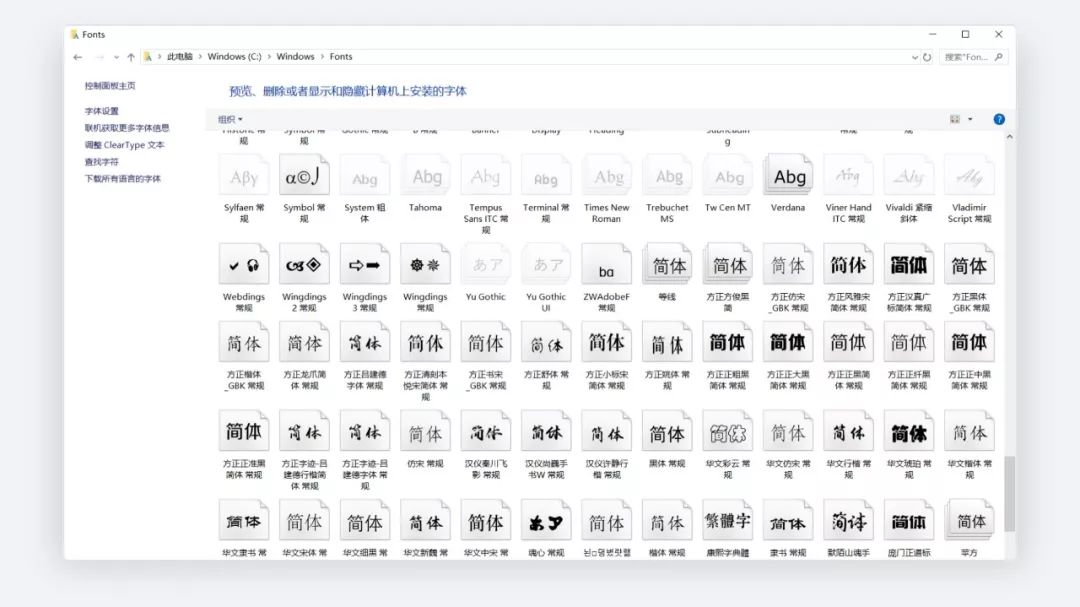Select the Tahoma font icon
The height and width of the screenshot is (607, 1080).
point(425,176)
